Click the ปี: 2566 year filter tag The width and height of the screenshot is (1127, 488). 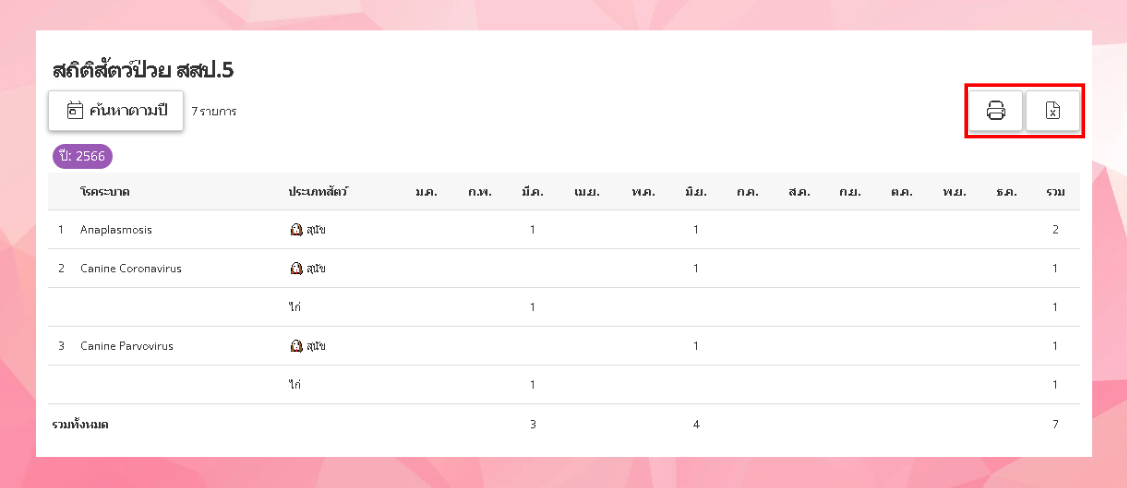click(83, 156)
